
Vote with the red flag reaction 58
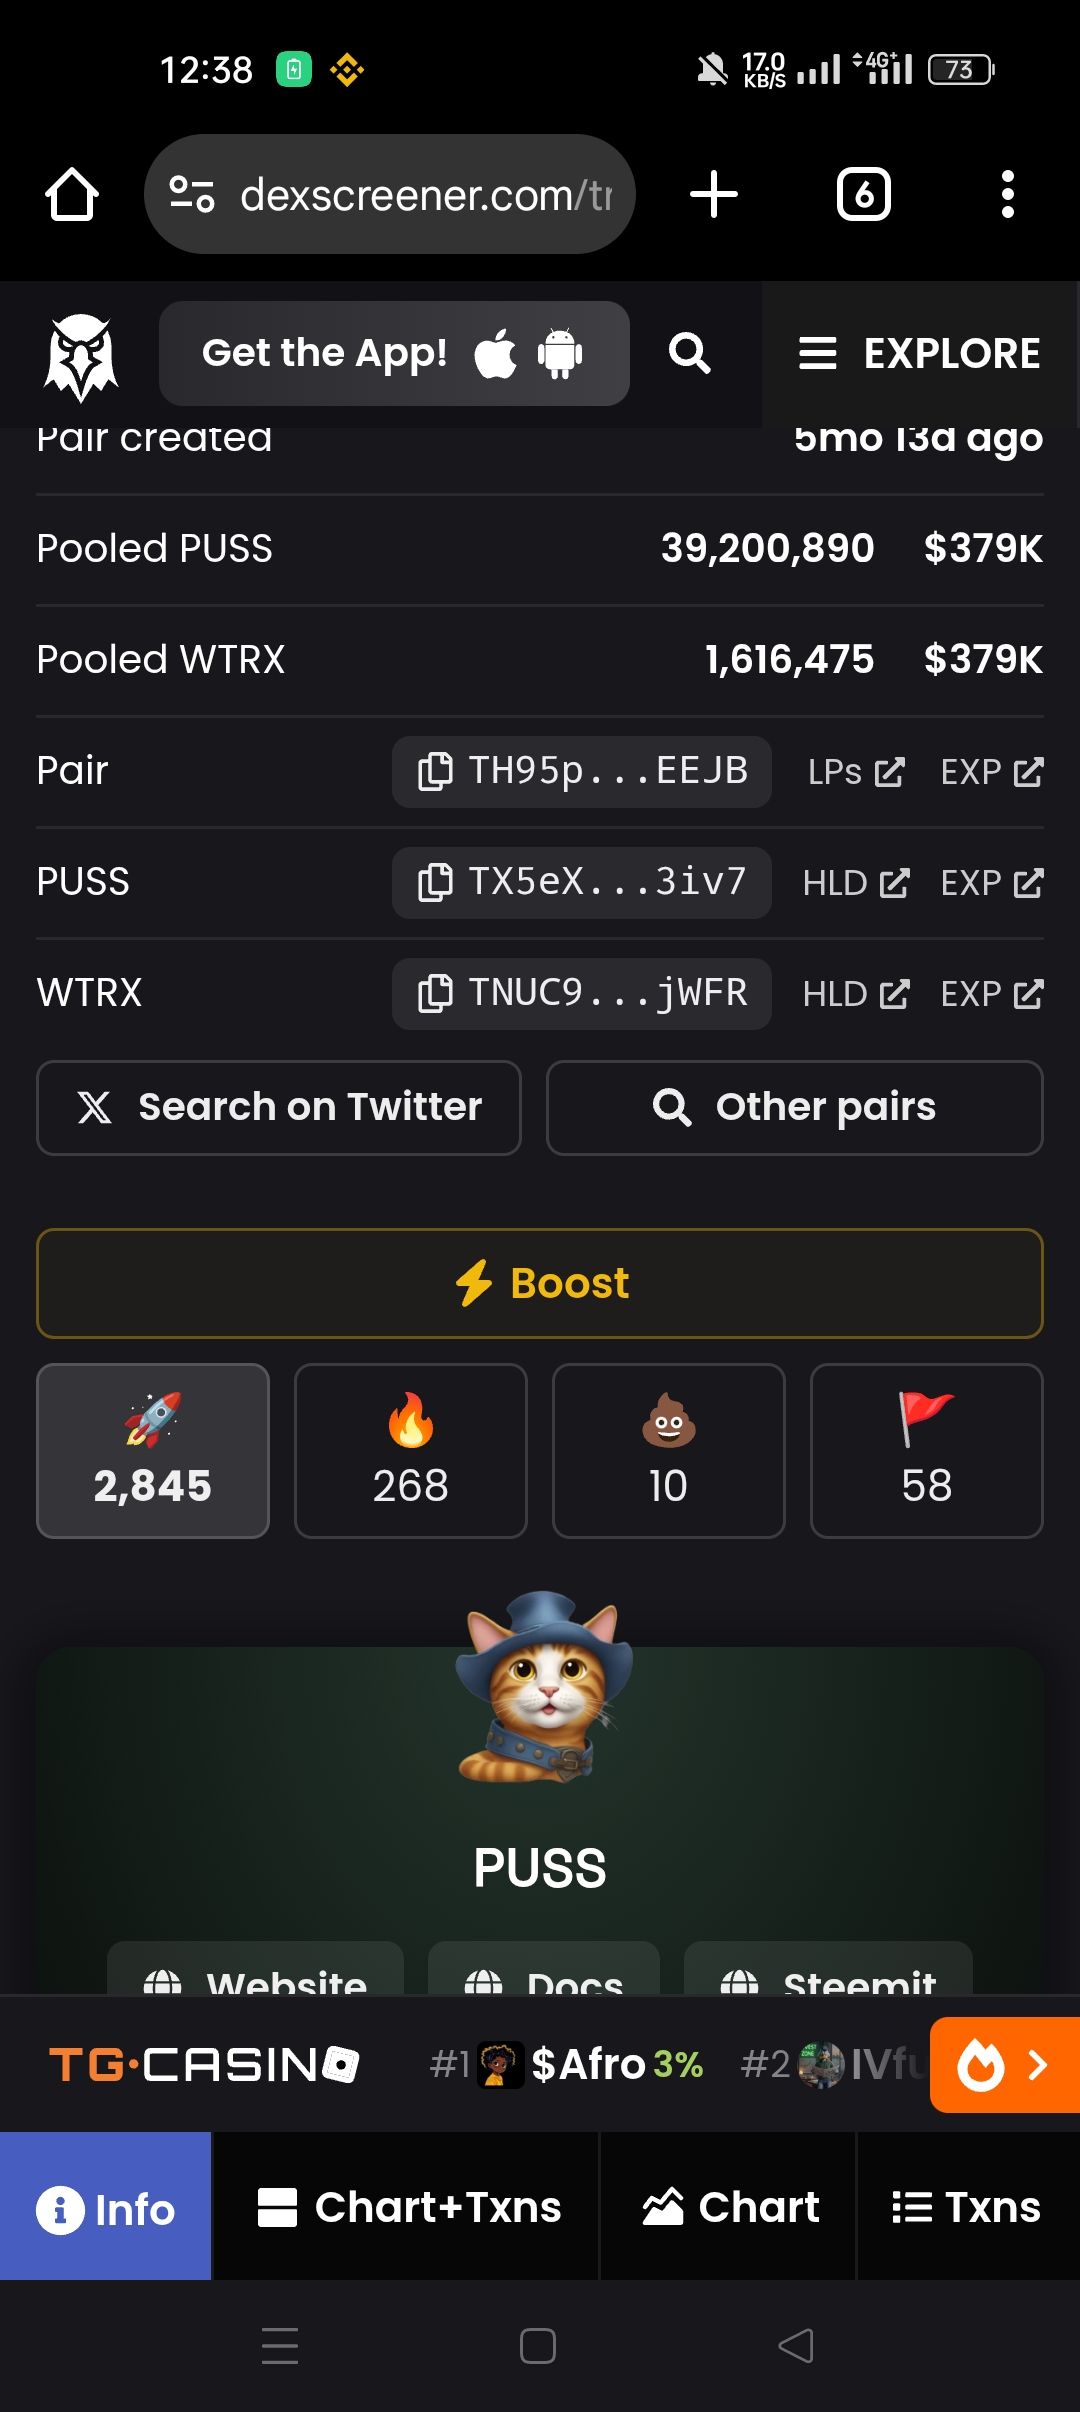(x=927, y=1450)
